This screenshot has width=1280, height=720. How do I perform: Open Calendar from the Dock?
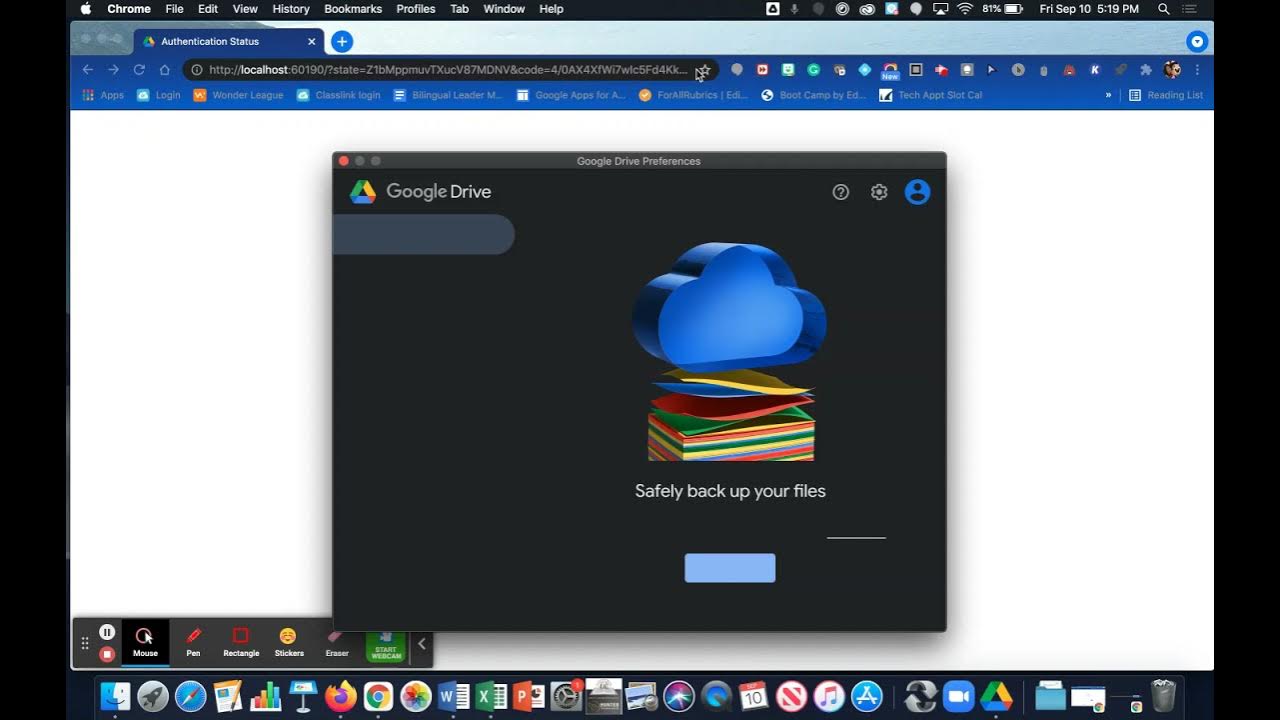753,696
